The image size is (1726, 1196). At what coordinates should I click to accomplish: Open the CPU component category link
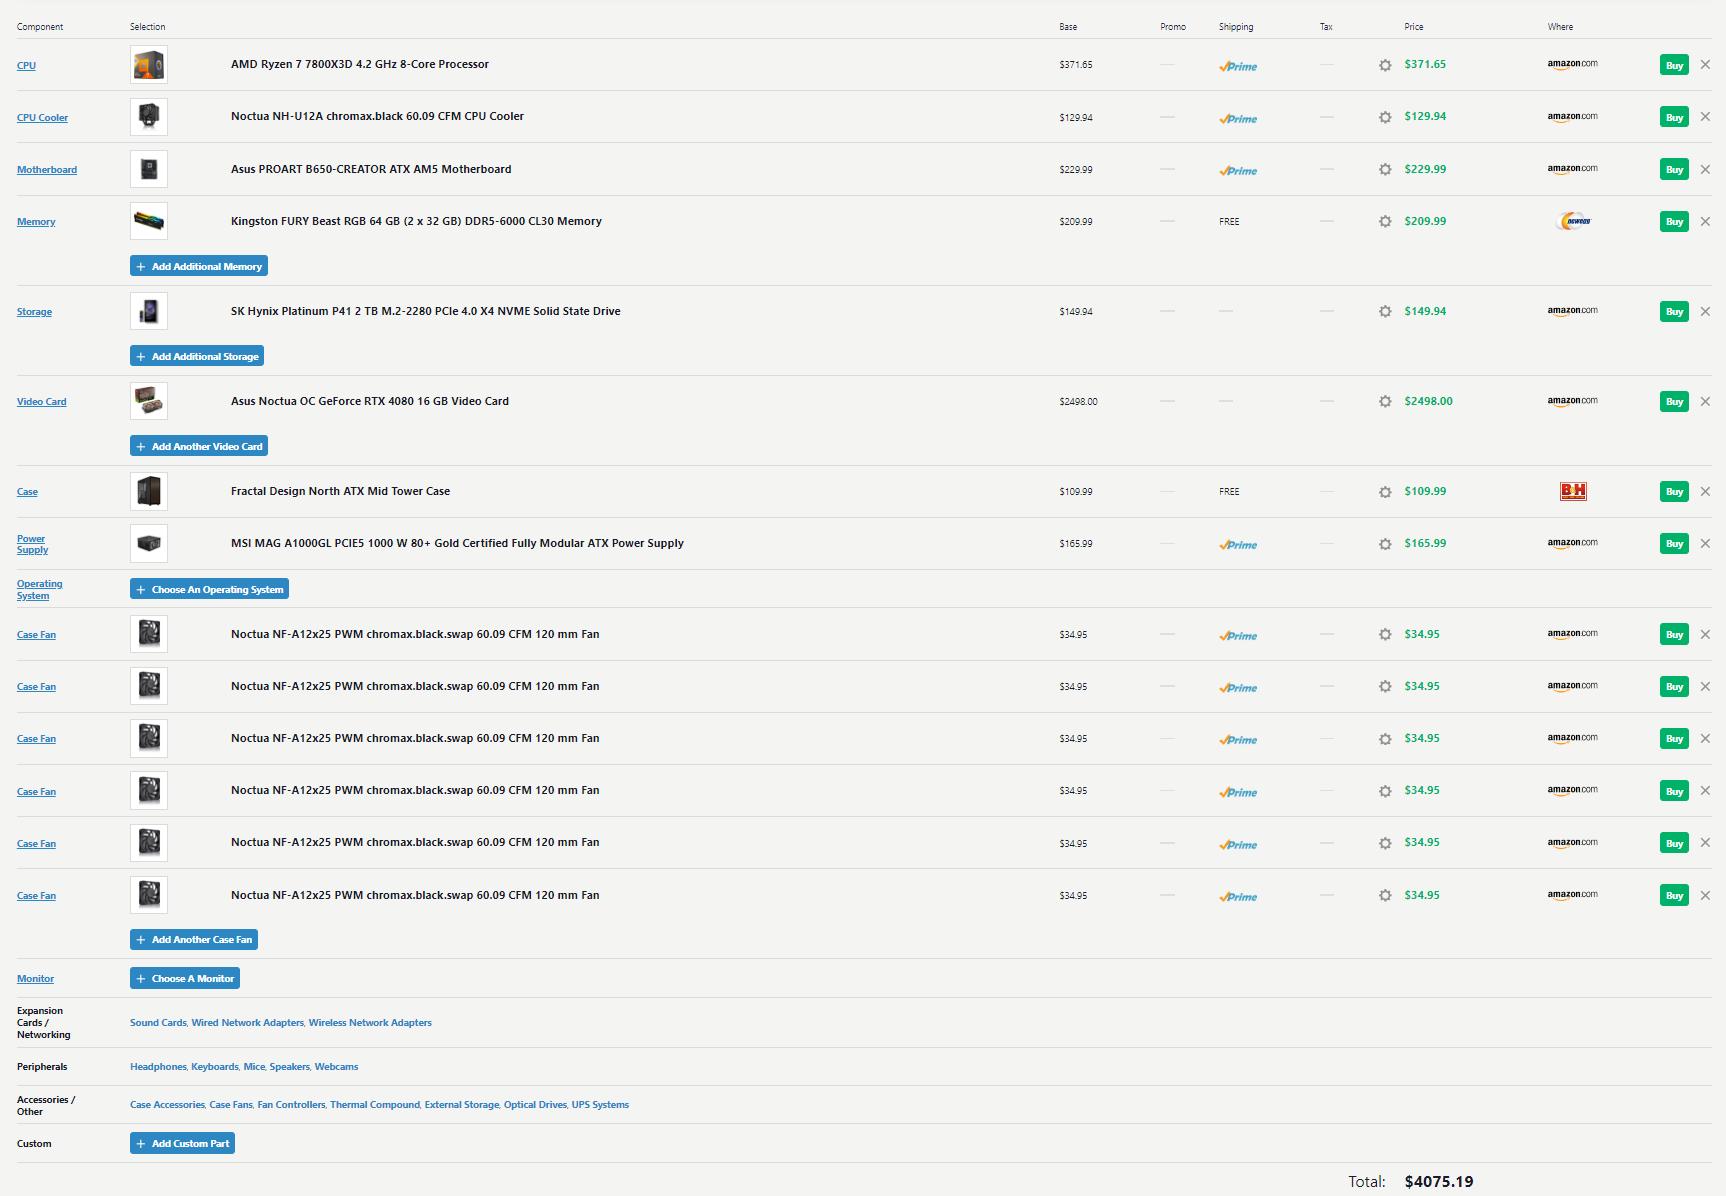point(26,66)
